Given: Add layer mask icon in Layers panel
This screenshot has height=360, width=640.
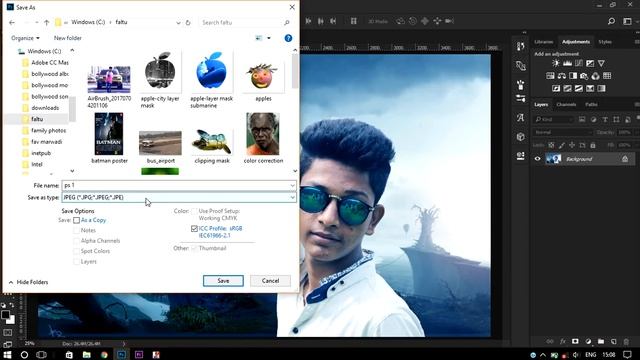Looking at the screenshot, I should pos(575,341).
